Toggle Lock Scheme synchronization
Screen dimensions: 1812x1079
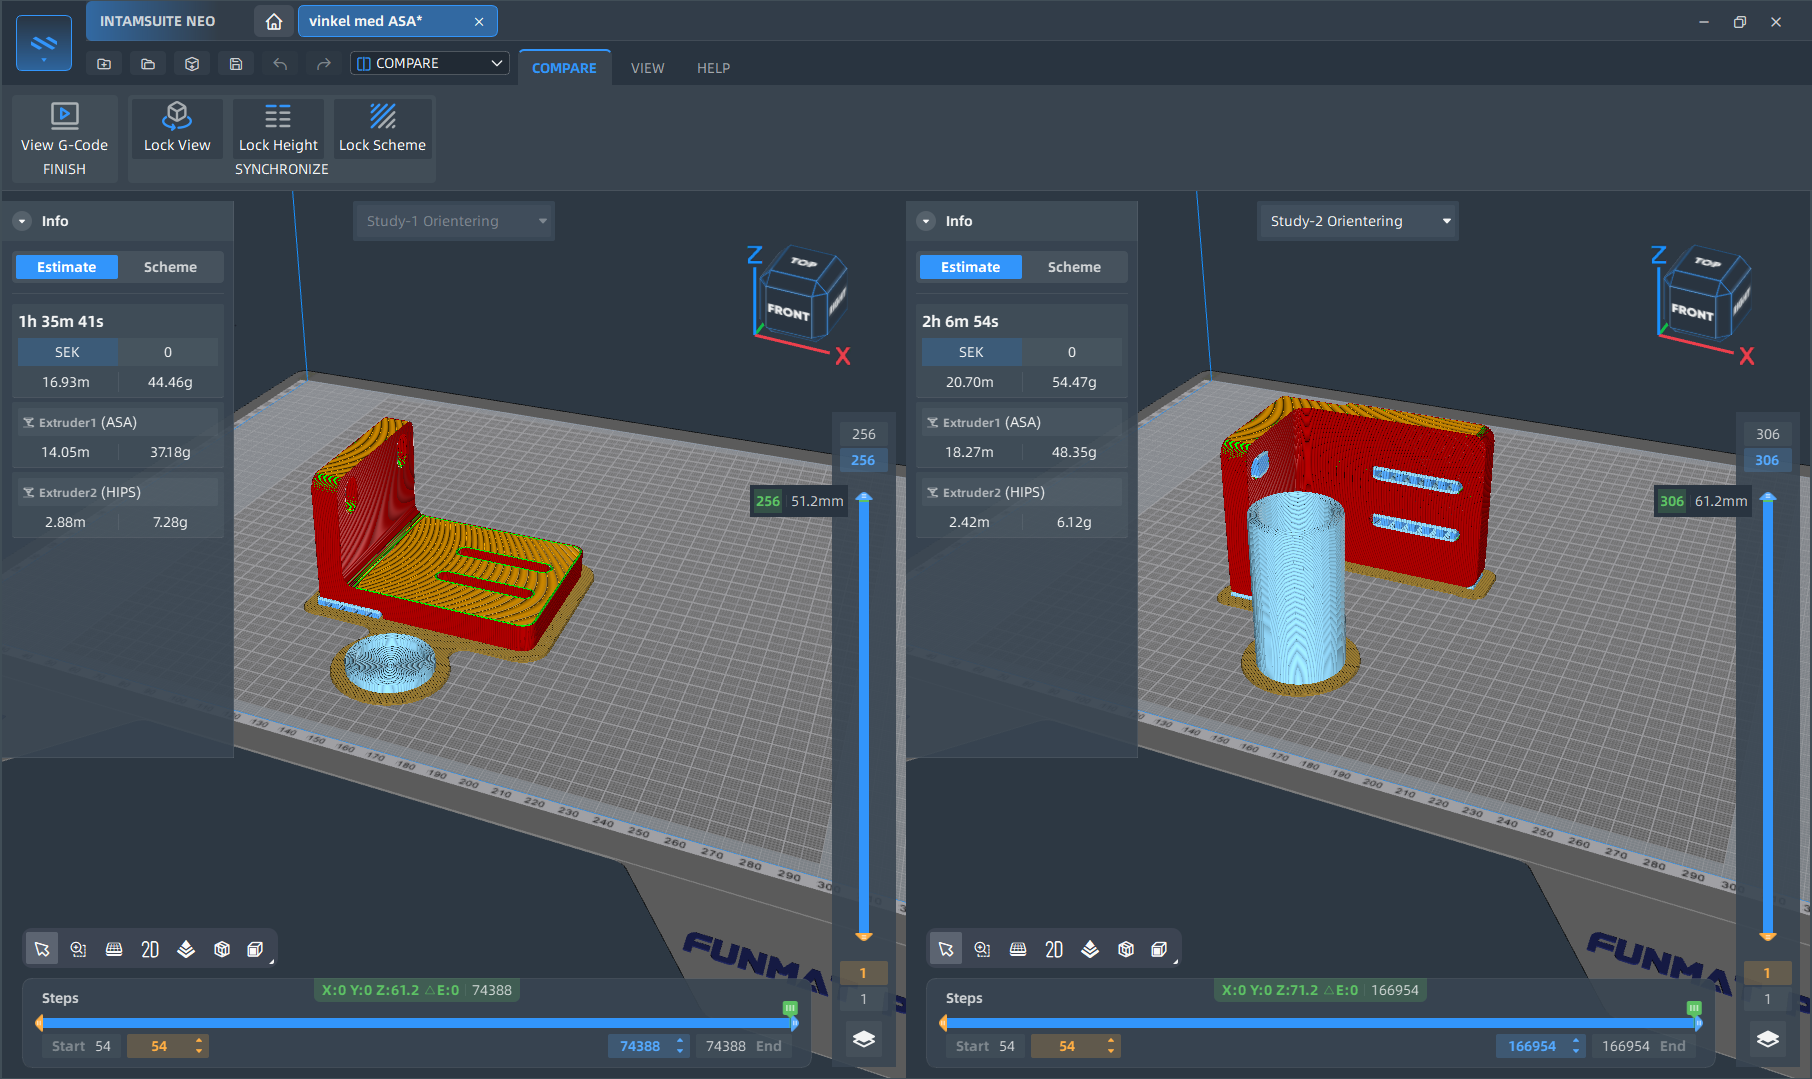click(382, 128)
